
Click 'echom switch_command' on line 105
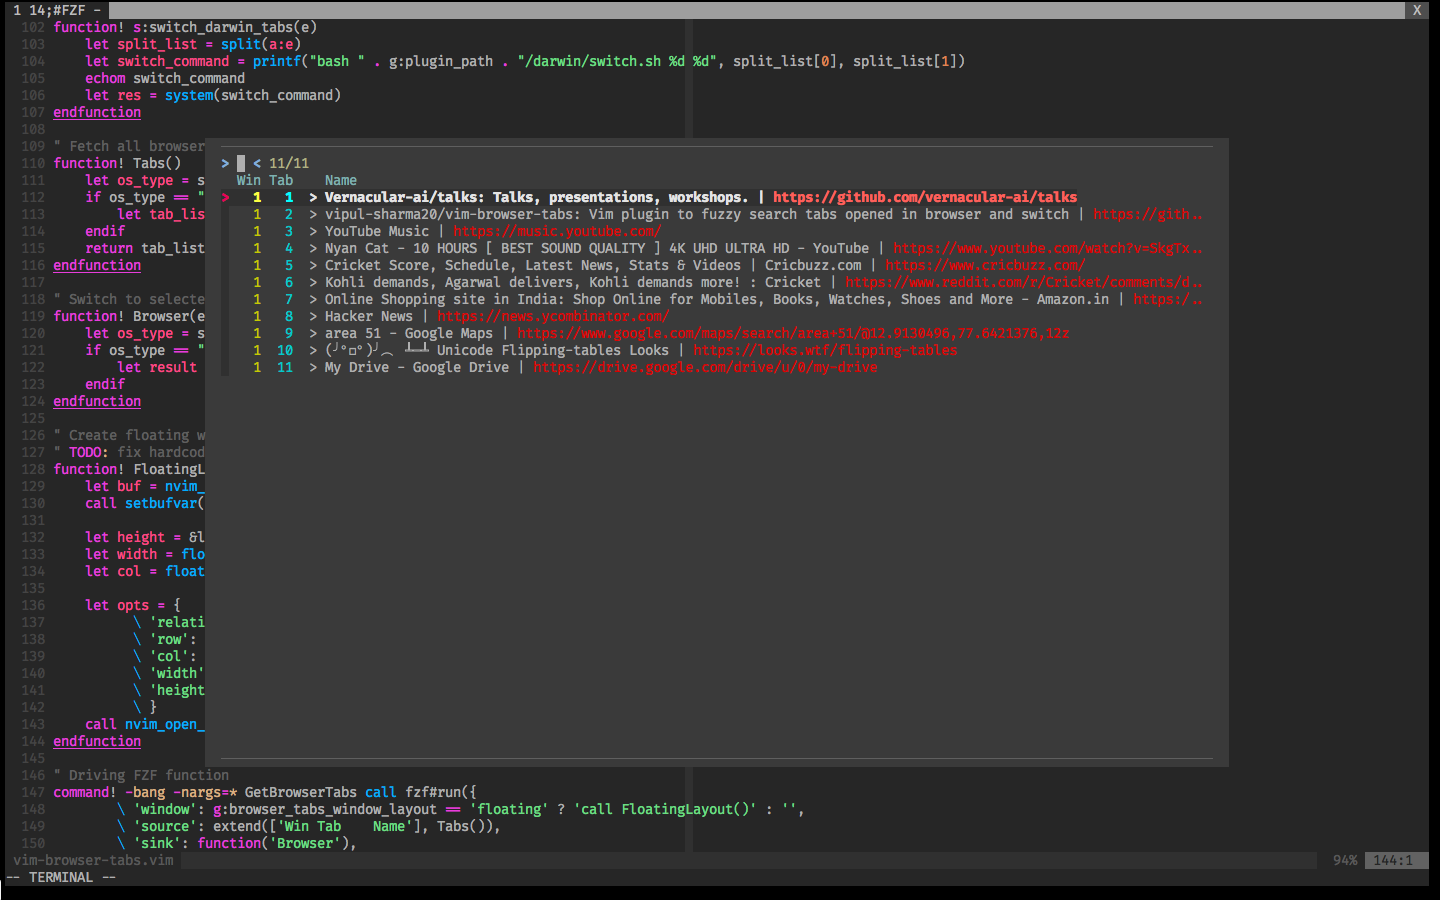[x=165, y=78]
